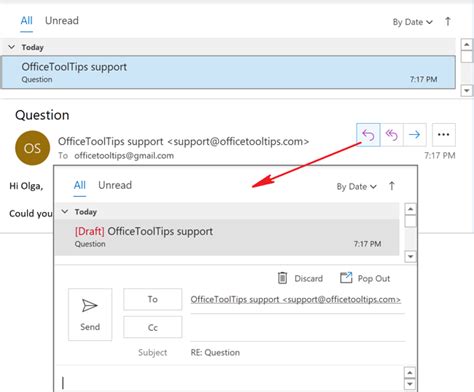Click the message body scrollbar down arrow
474x392 pixels.
[410, 384]
